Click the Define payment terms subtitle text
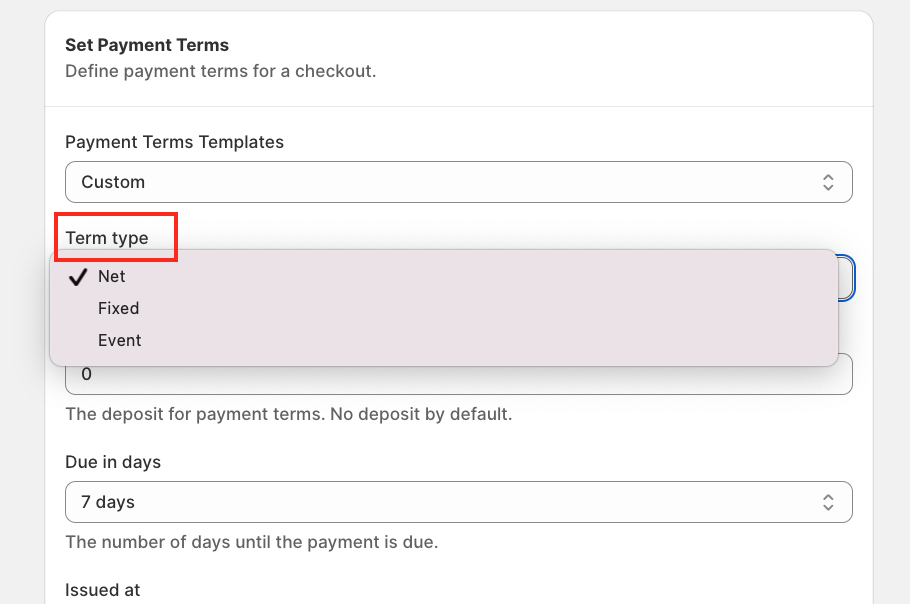The width and height of the screenshot is (910, 604). tap(220, 72)
